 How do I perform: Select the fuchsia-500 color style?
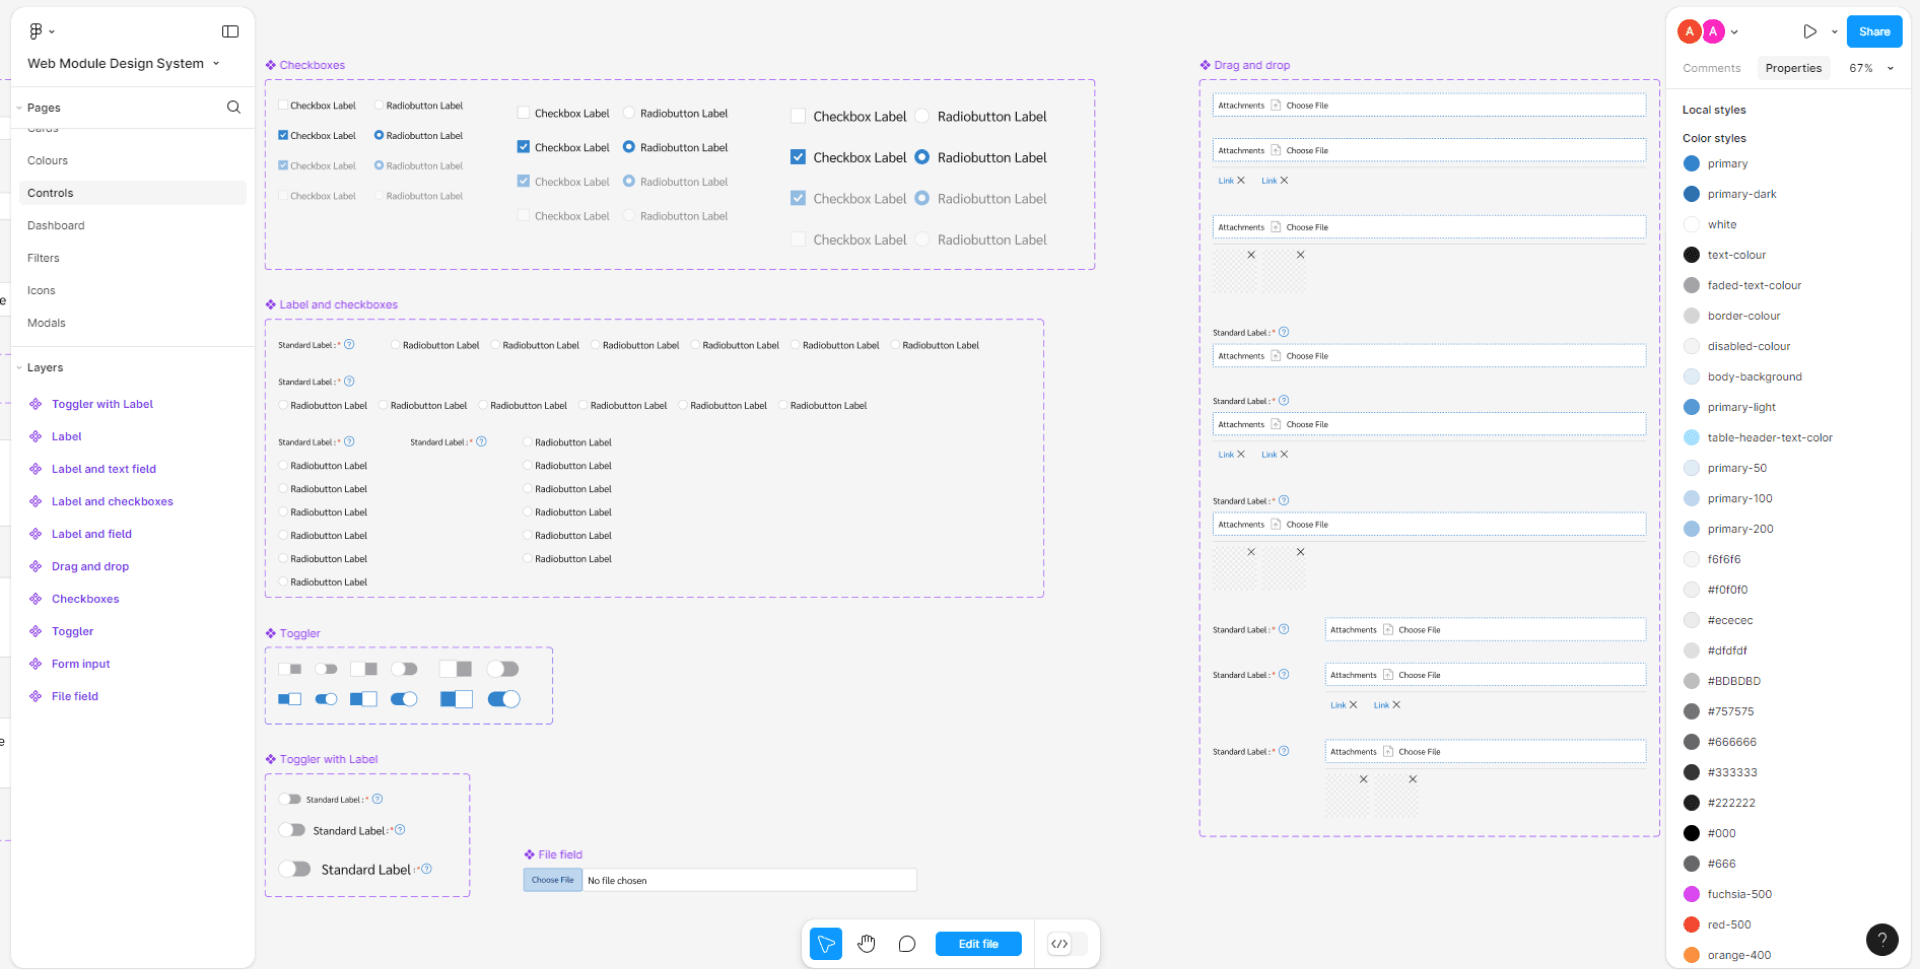click(1739, 894)
